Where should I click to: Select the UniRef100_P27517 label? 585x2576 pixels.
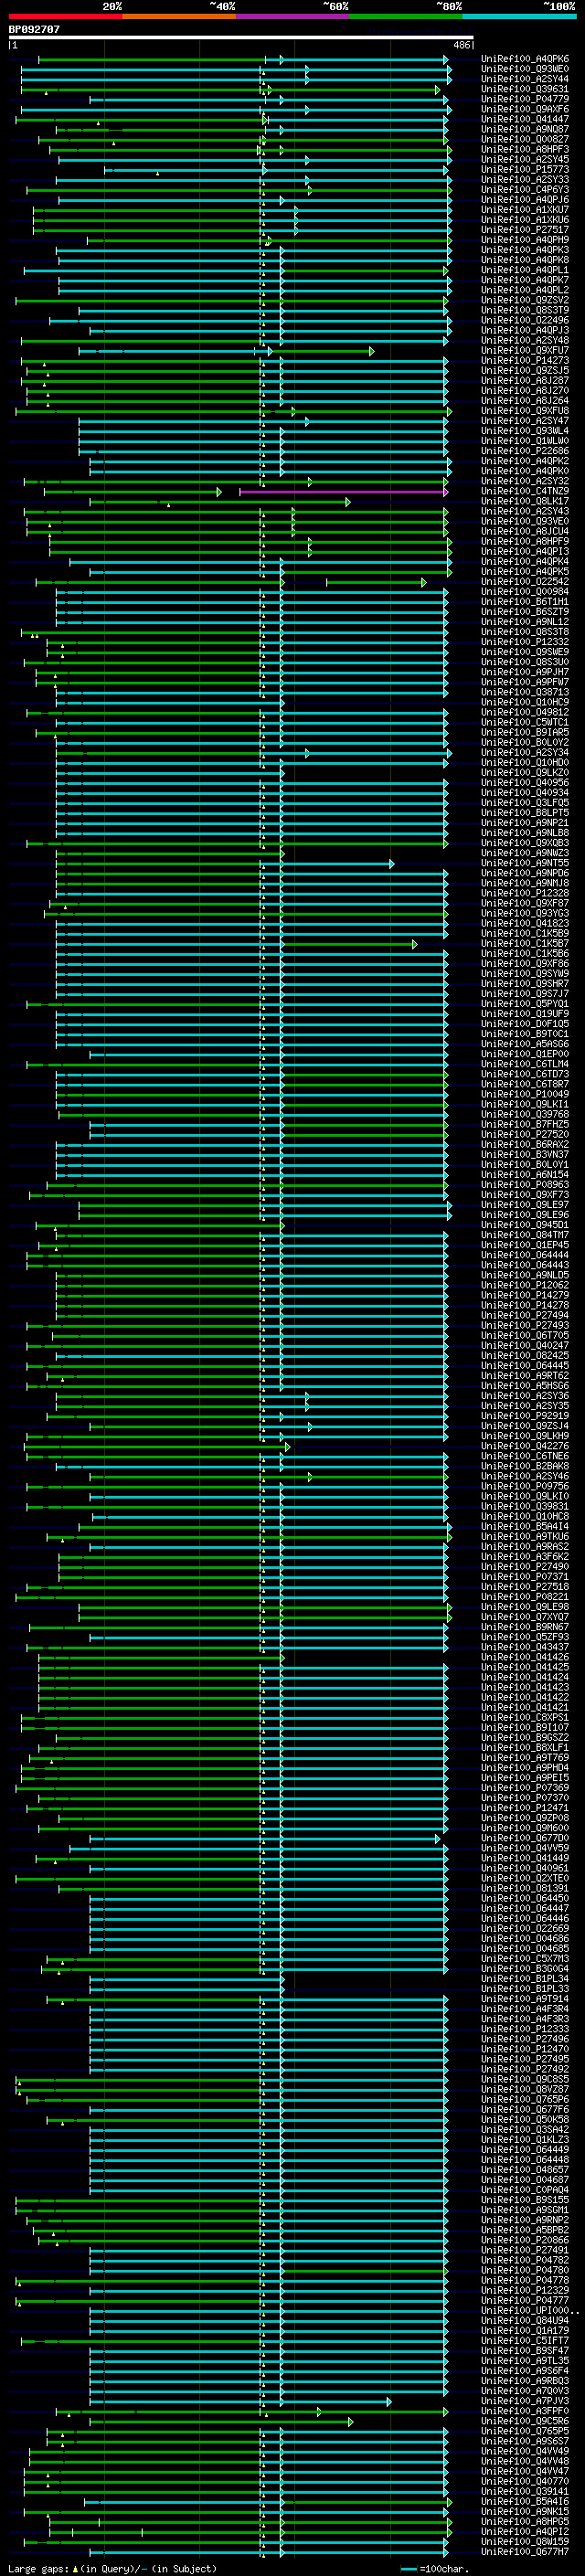(525, 230)
